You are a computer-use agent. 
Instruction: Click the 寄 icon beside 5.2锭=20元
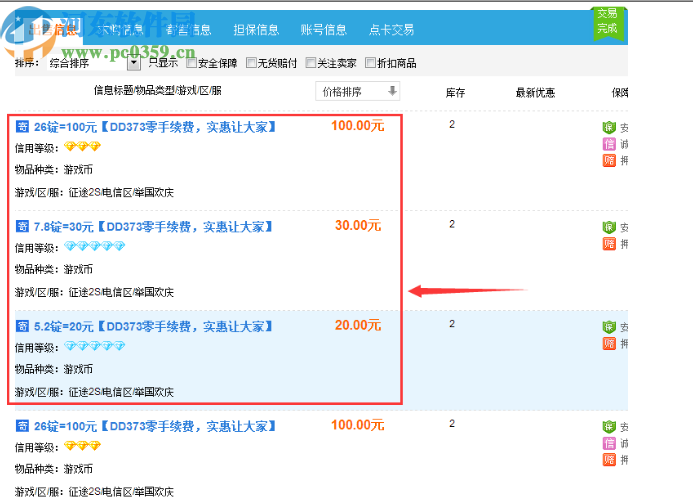[x=23, y=326]
